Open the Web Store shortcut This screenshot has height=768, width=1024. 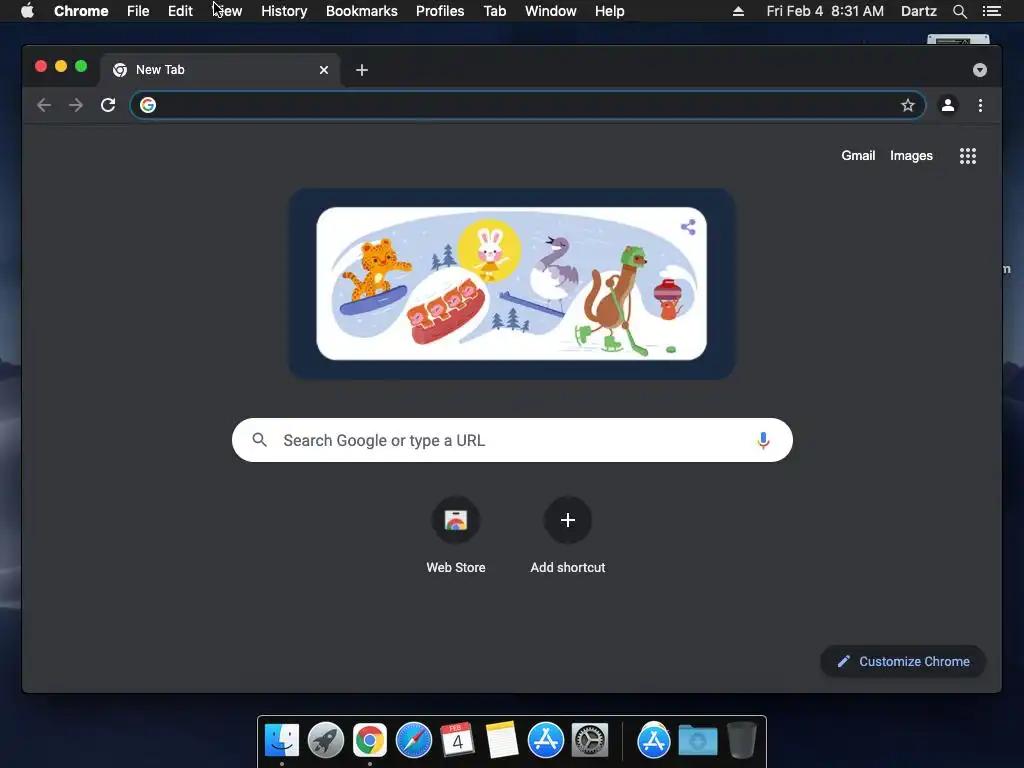pos(456,535)
